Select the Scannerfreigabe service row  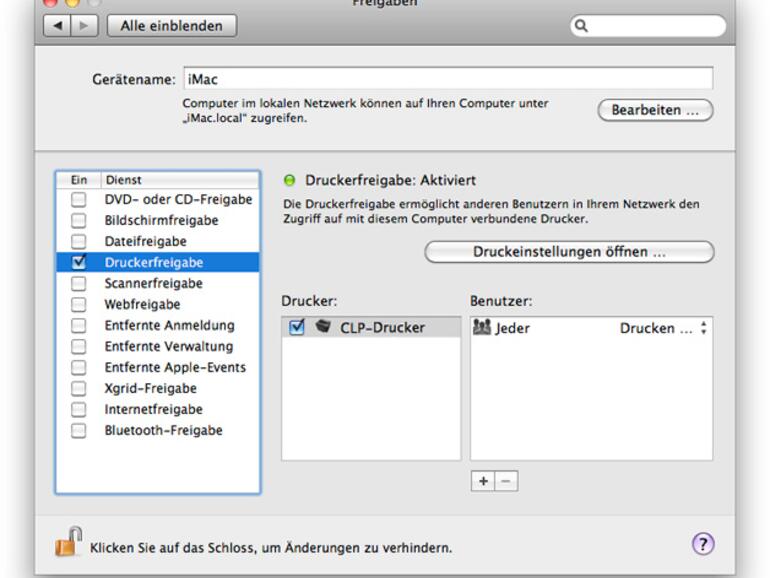158,283
